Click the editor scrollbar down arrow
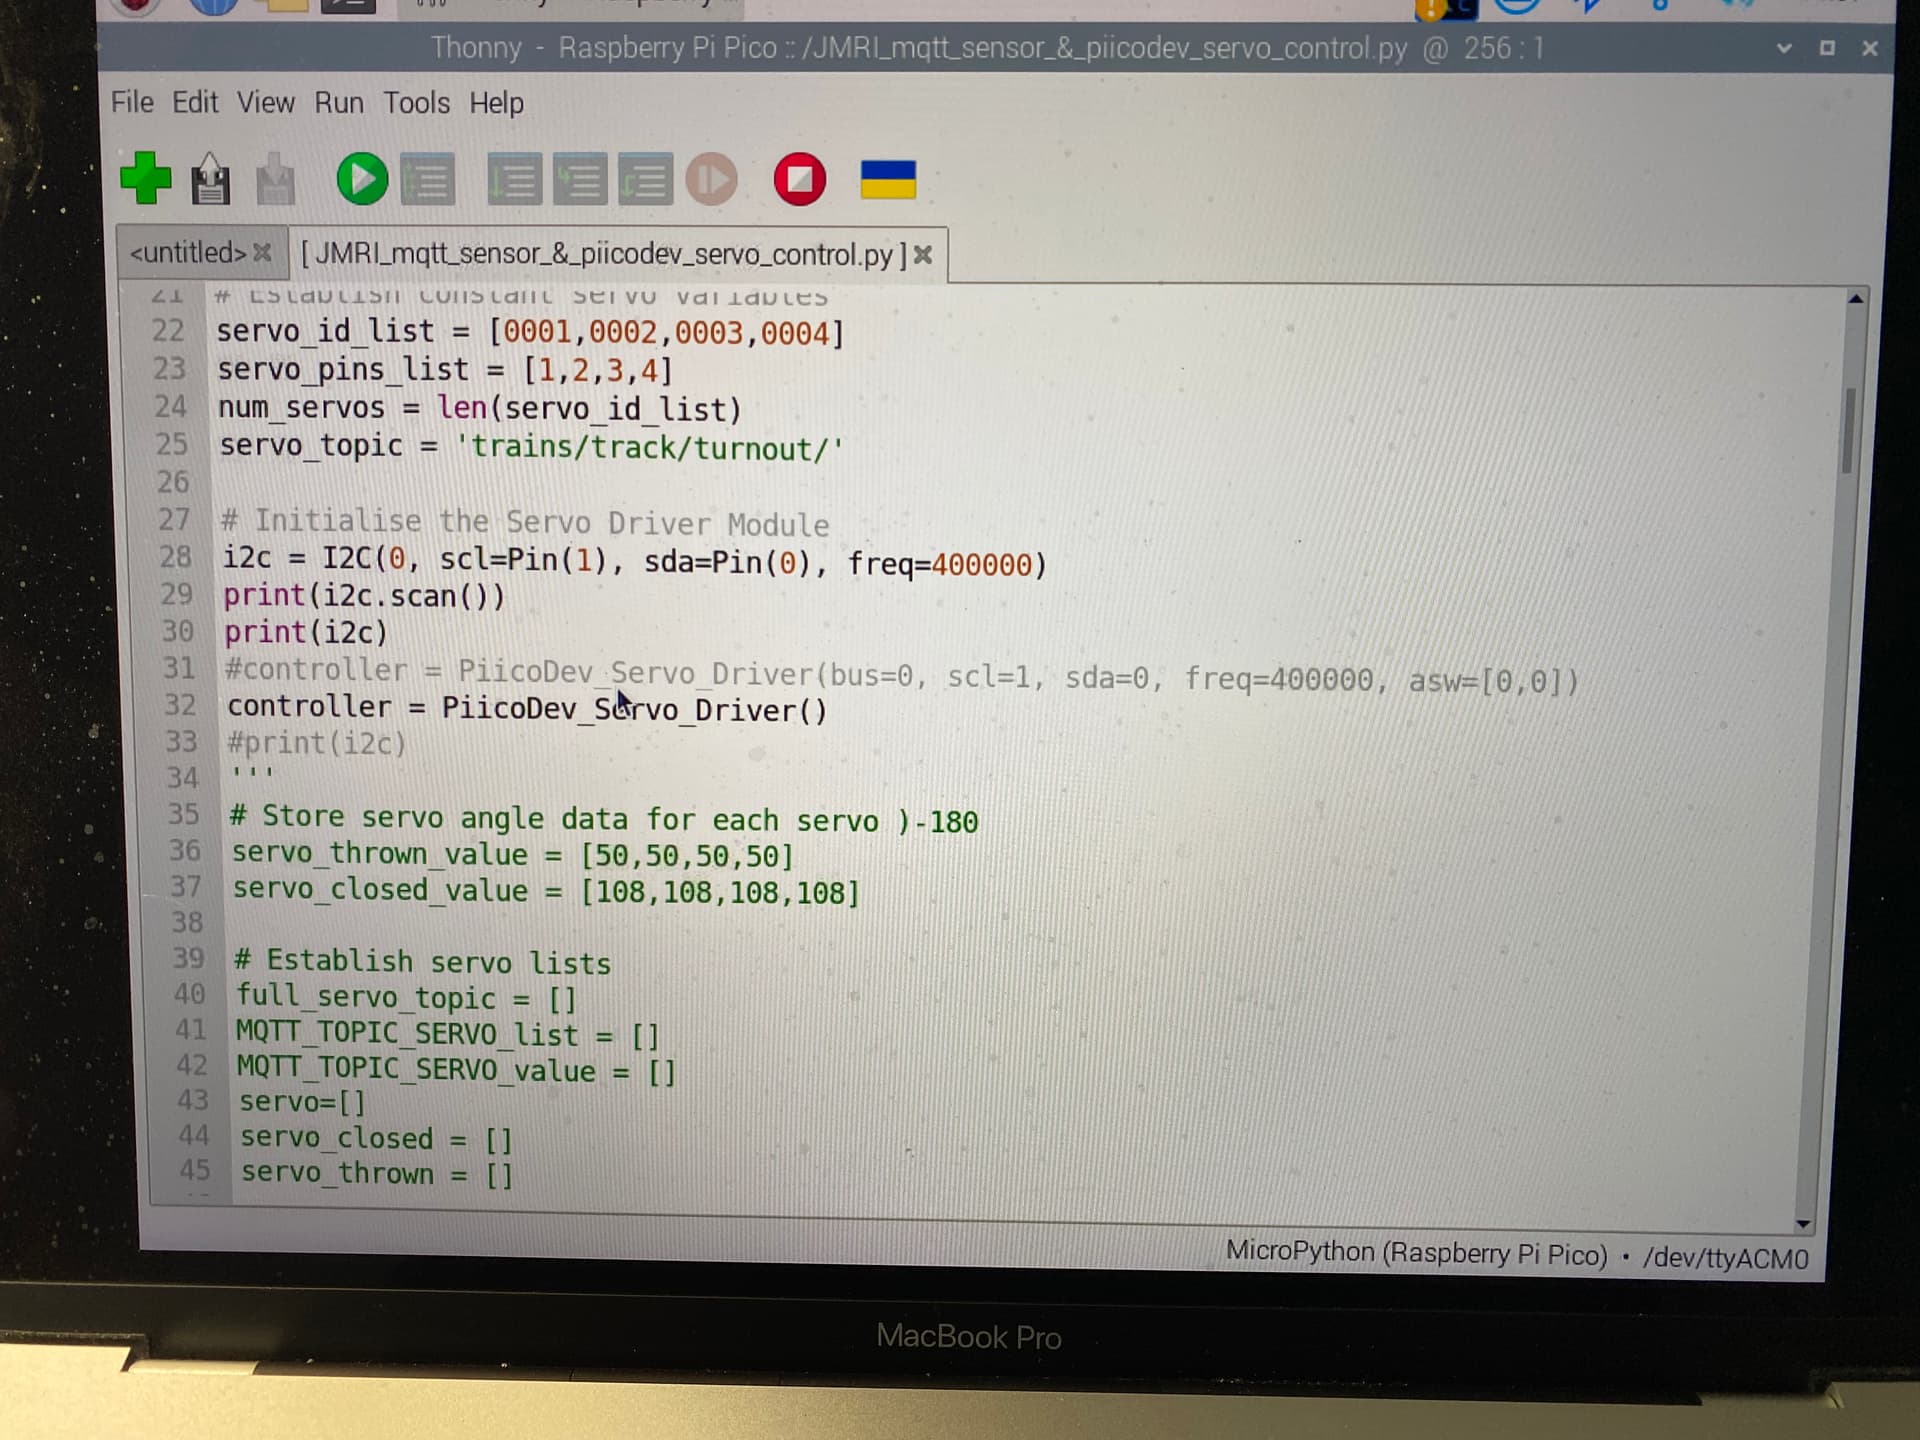The image size is (1920, 1440). pyautogui.click(x=1803, y=1224)
